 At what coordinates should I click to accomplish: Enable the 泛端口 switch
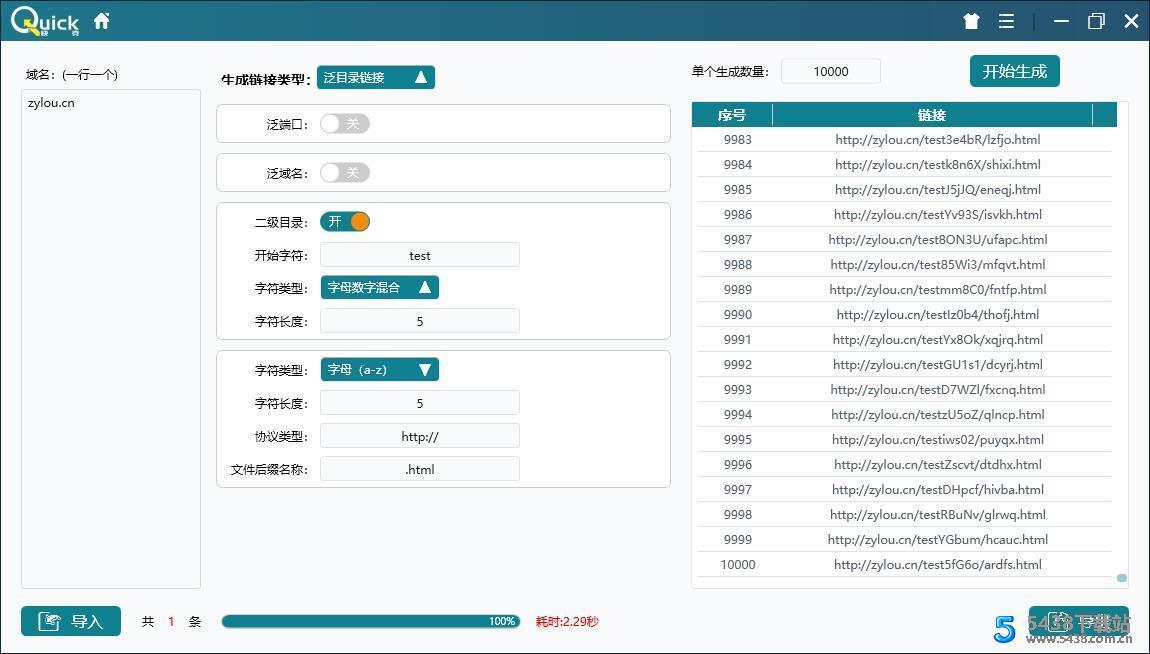[345, 123]
